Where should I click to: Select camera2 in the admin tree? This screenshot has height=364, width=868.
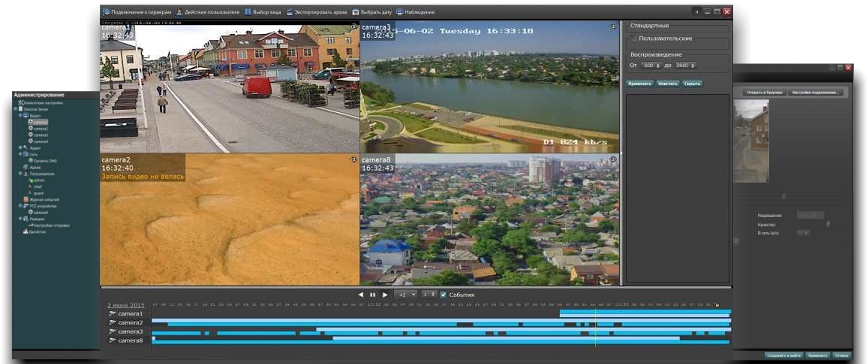pos(38,128)
